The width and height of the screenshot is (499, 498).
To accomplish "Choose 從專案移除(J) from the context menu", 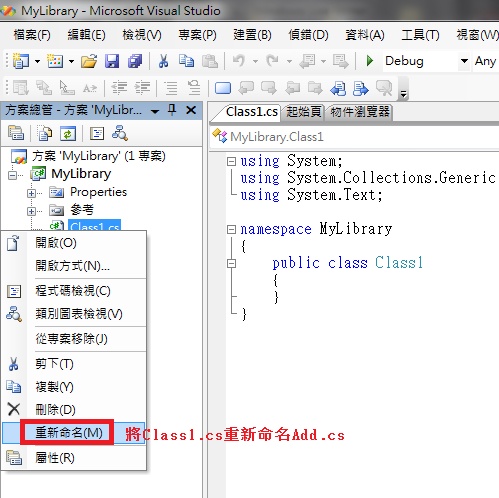I will pos(74,339).
